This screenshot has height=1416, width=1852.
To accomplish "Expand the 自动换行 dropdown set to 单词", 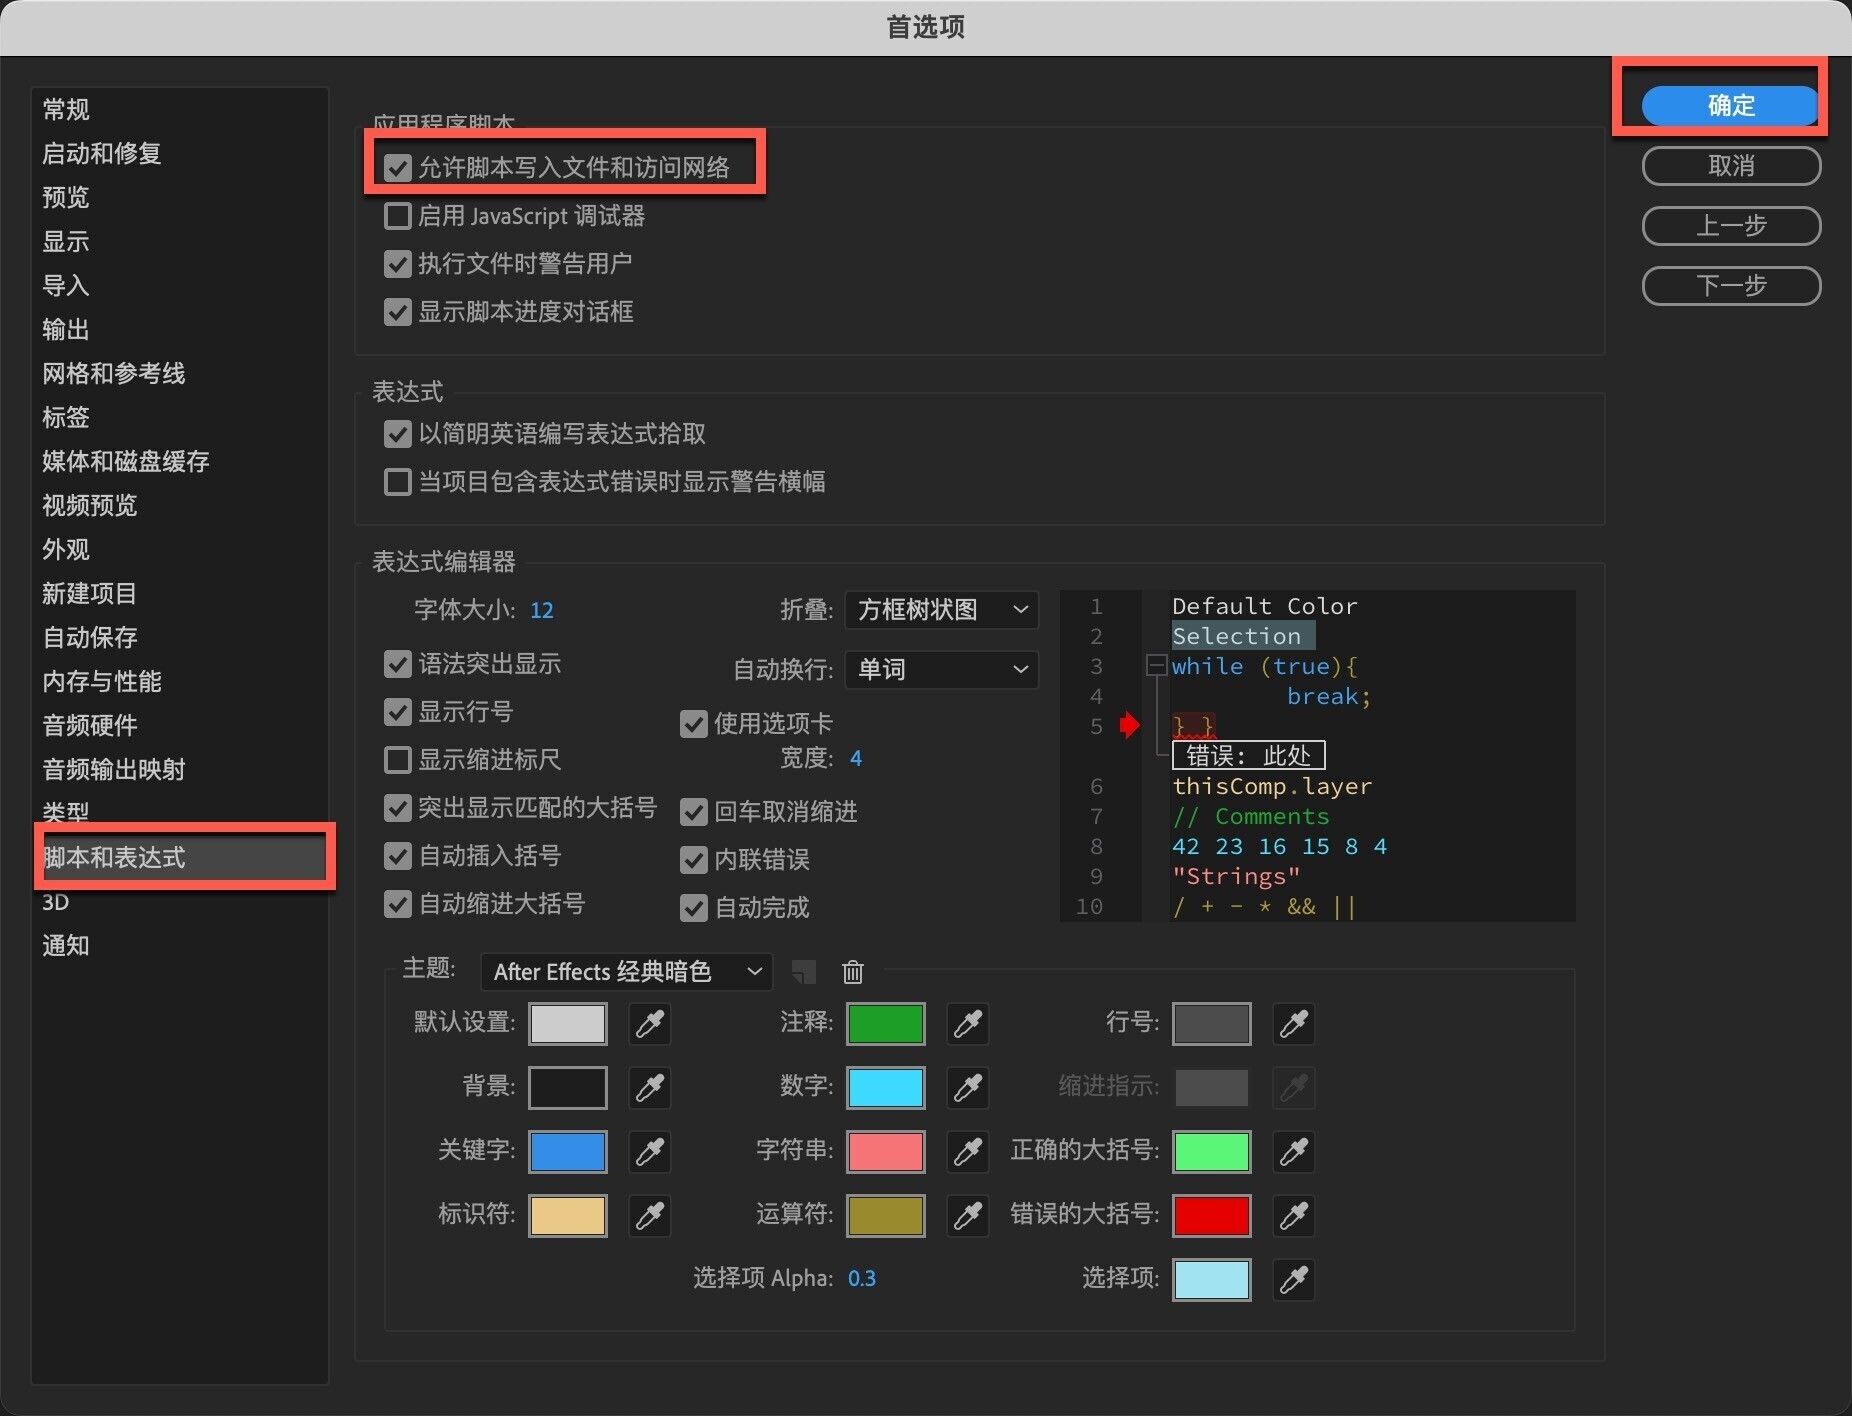I will tap(941, 670).
